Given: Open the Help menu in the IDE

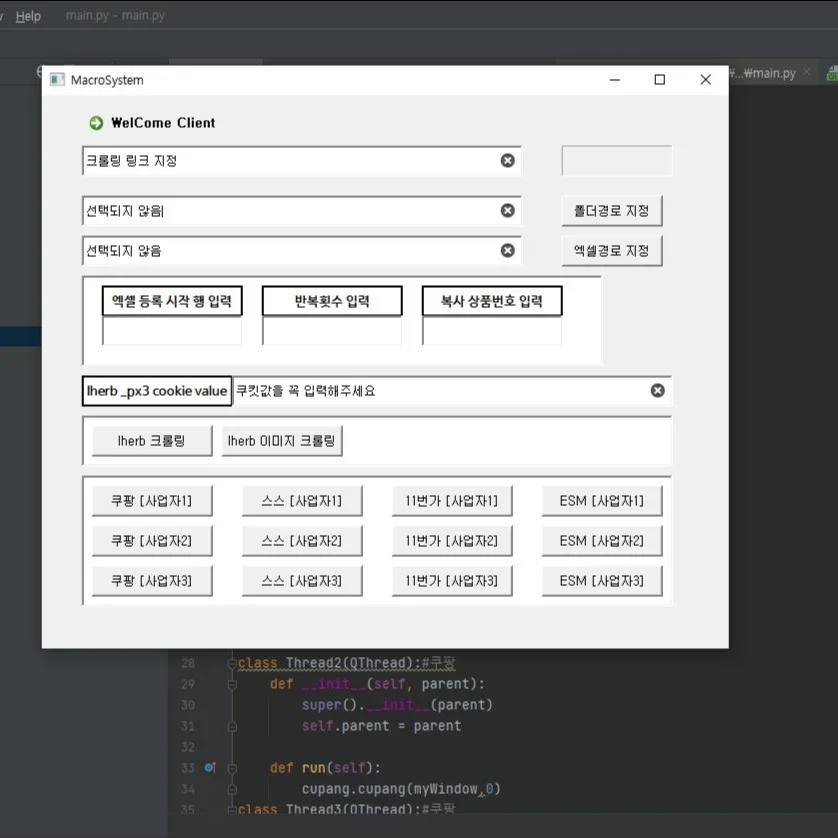Looking at the screenshot, I should [28, 17].
